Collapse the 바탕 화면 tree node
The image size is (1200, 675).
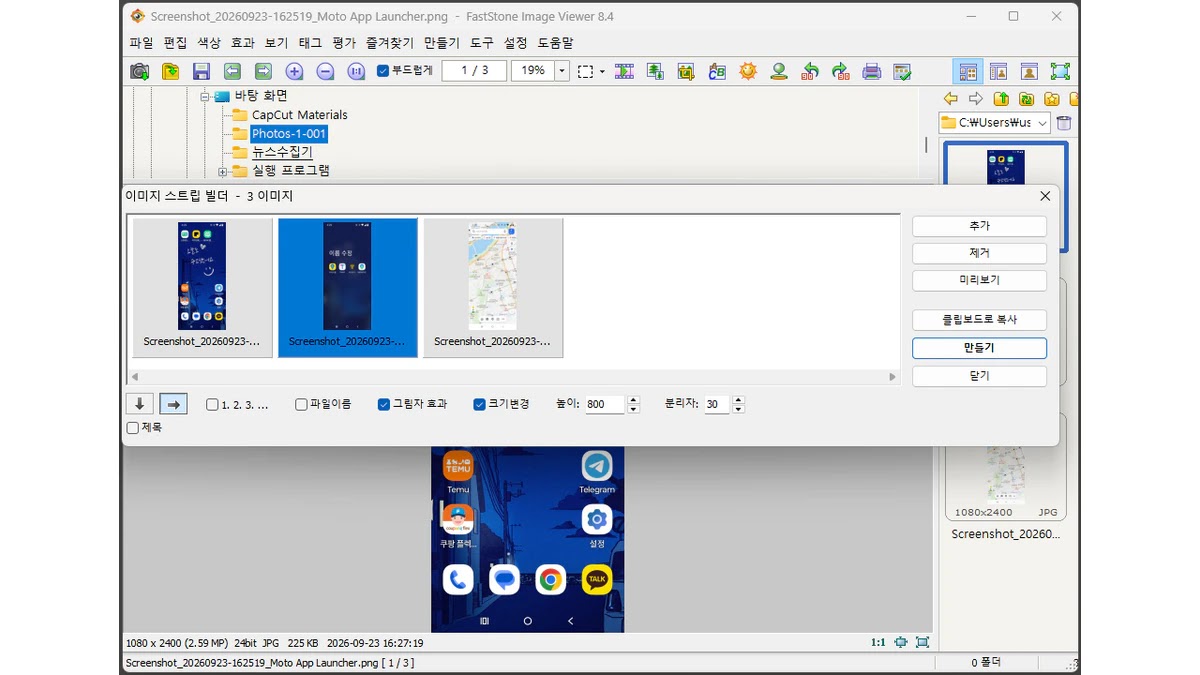pyautogui.click(x=203, y=96)
